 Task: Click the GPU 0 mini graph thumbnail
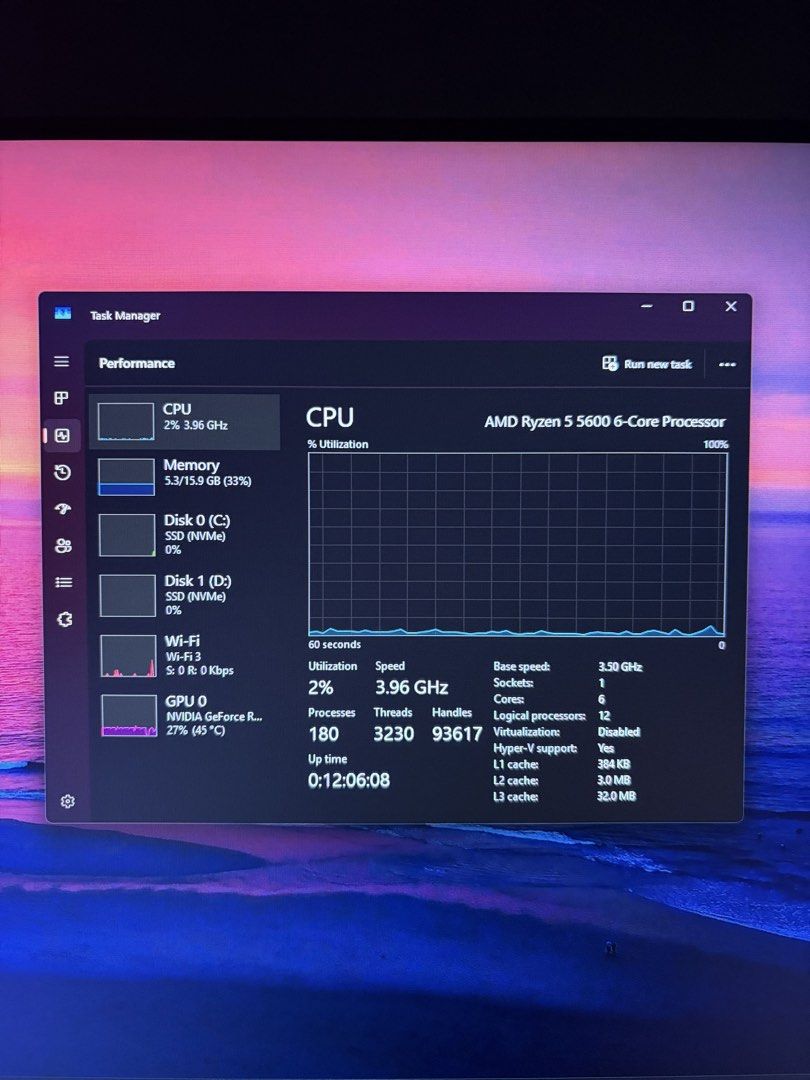(129, 716)
